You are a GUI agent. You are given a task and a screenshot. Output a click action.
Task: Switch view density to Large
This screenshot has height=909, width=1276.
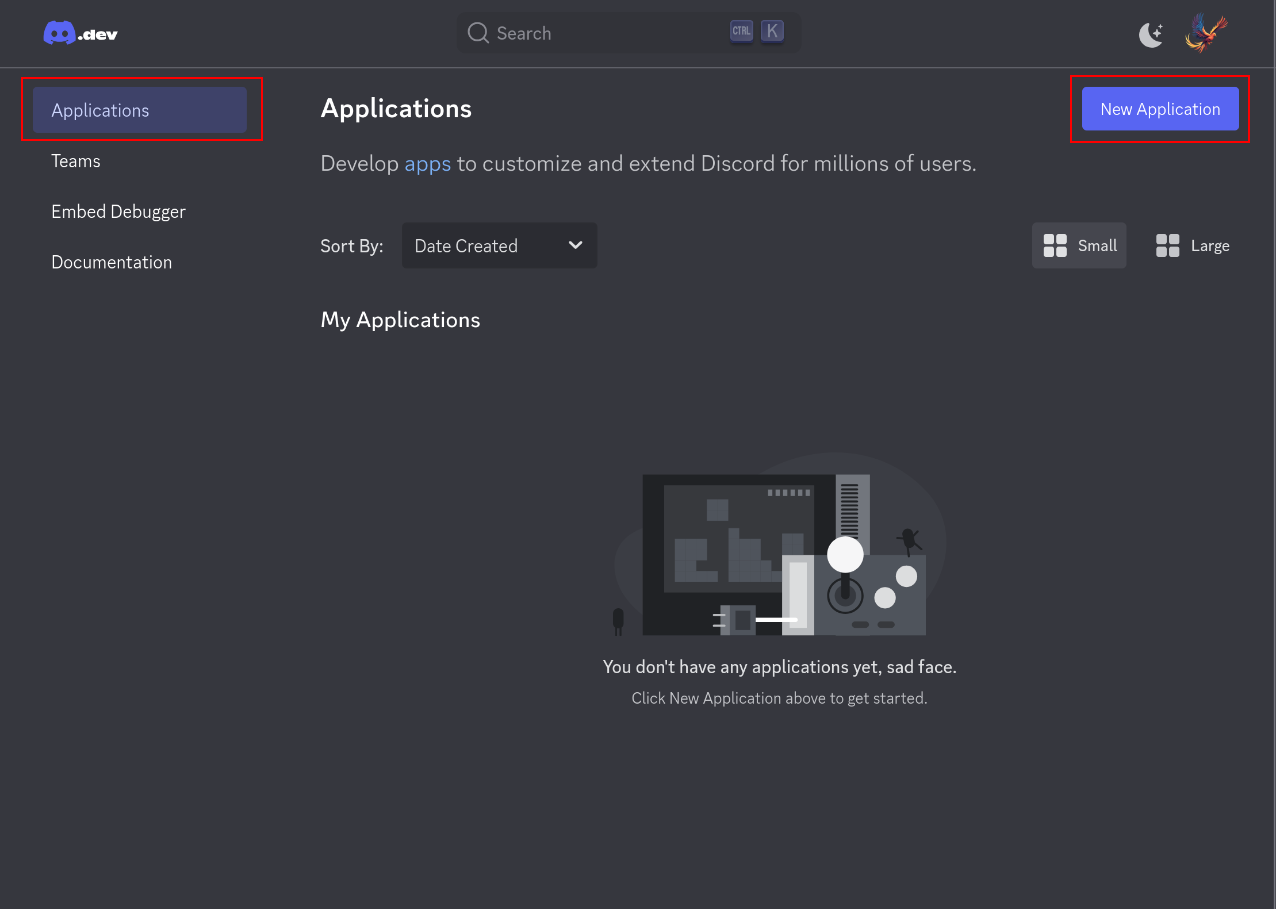[x=1192, y=245]
